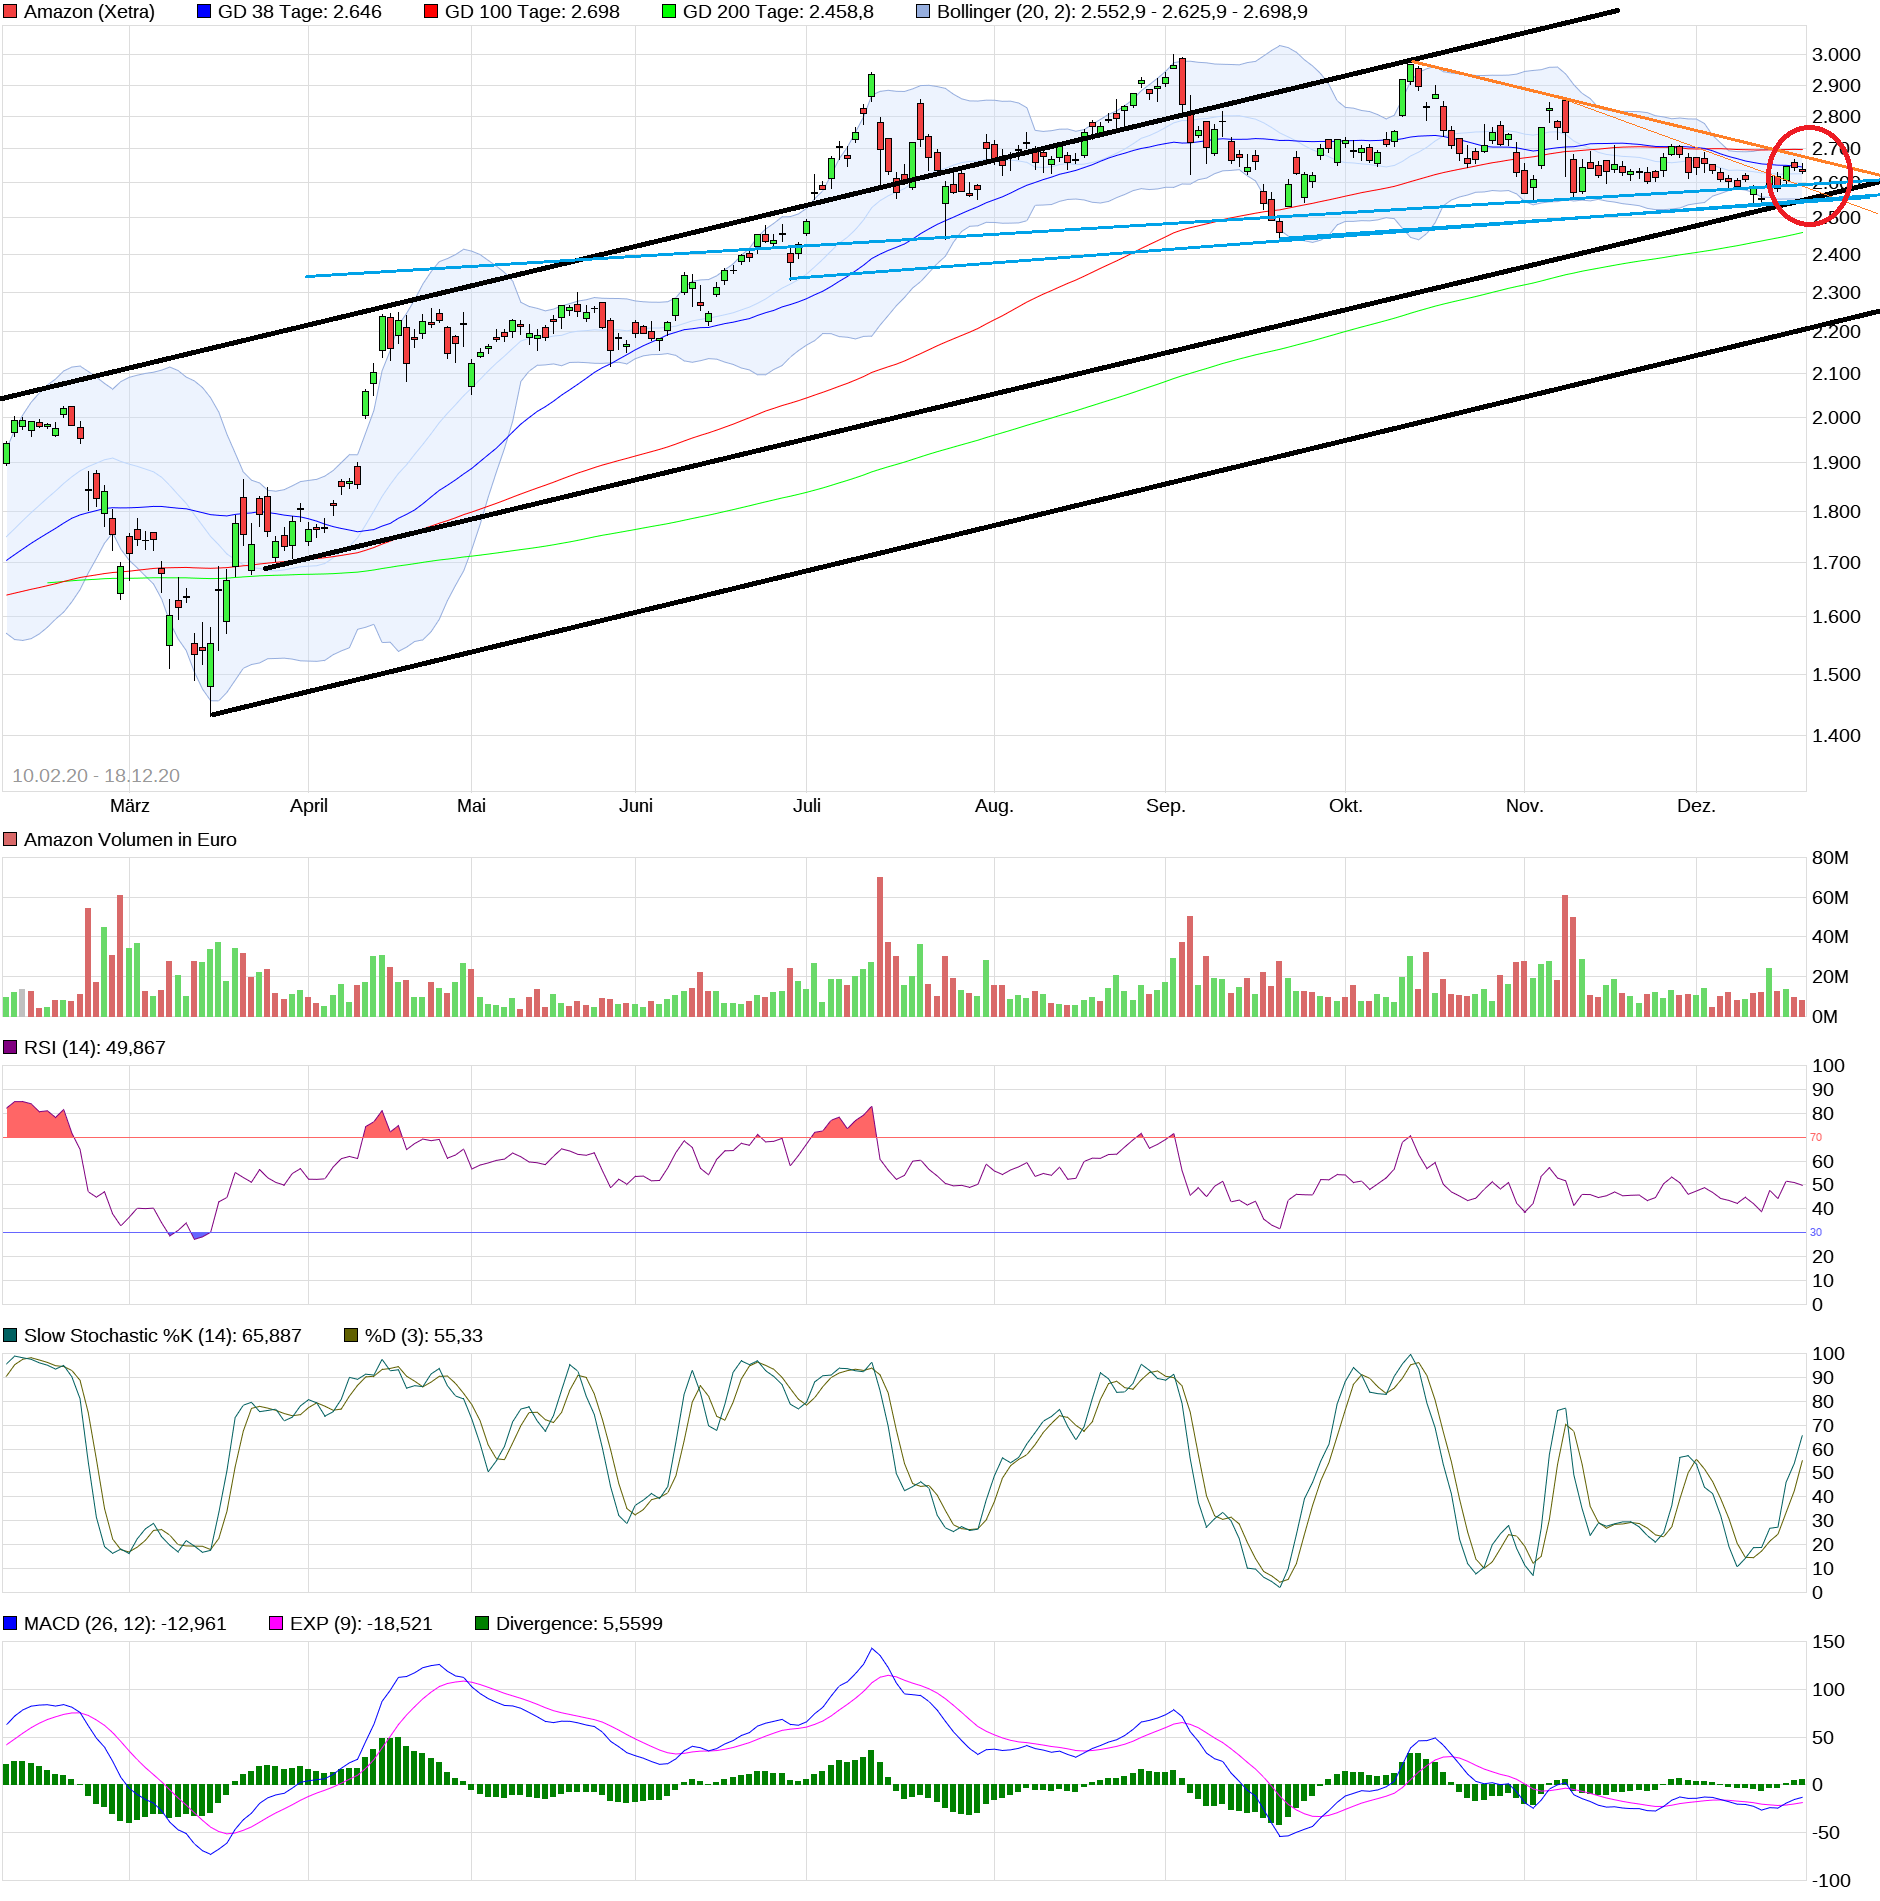Screen dimensions: 1880x1901
Task: Click the 'Slow Stochastic %K (14): 65,887' label
Action: (162, 1335)
